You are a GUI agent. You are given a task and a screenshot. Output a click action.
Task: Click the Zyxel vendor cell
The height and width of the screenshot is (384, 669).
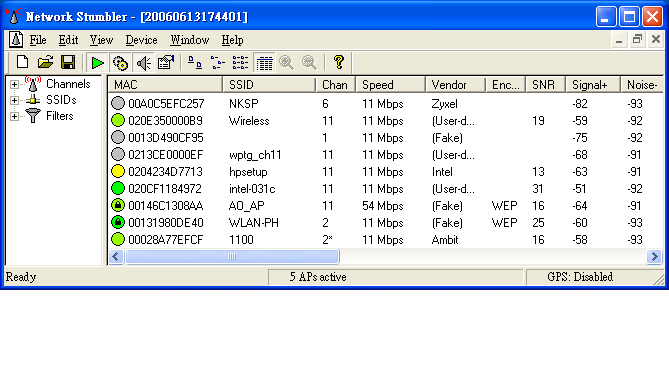pyautogui.click(x=445, y=104)
